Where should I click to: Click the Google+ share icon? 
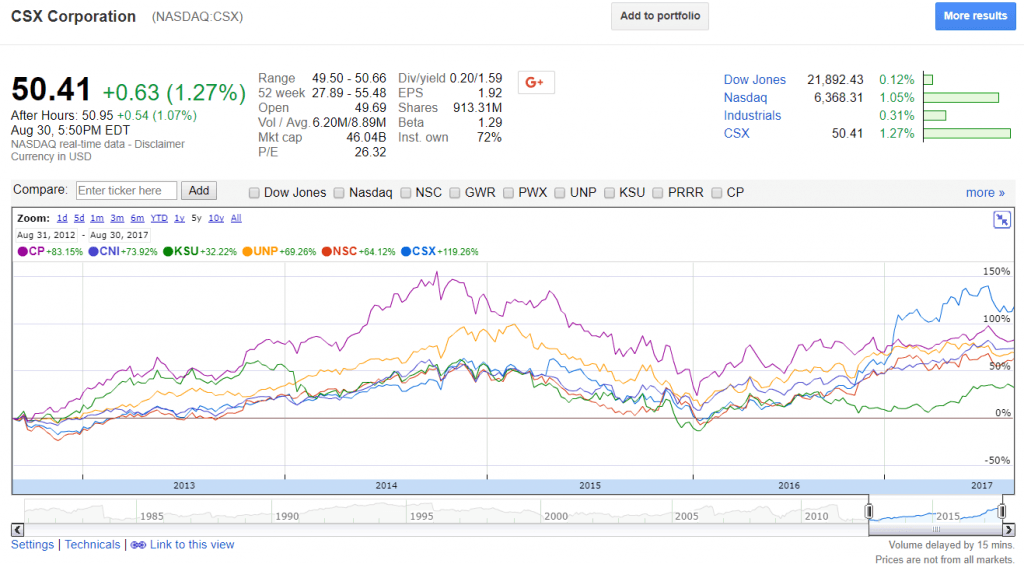tap(536, 82)
